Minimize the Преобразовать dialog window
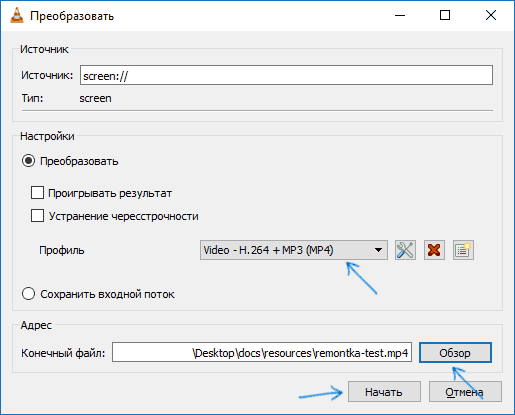This screenshot has width=515, height=415. click(x=400, y=15)
